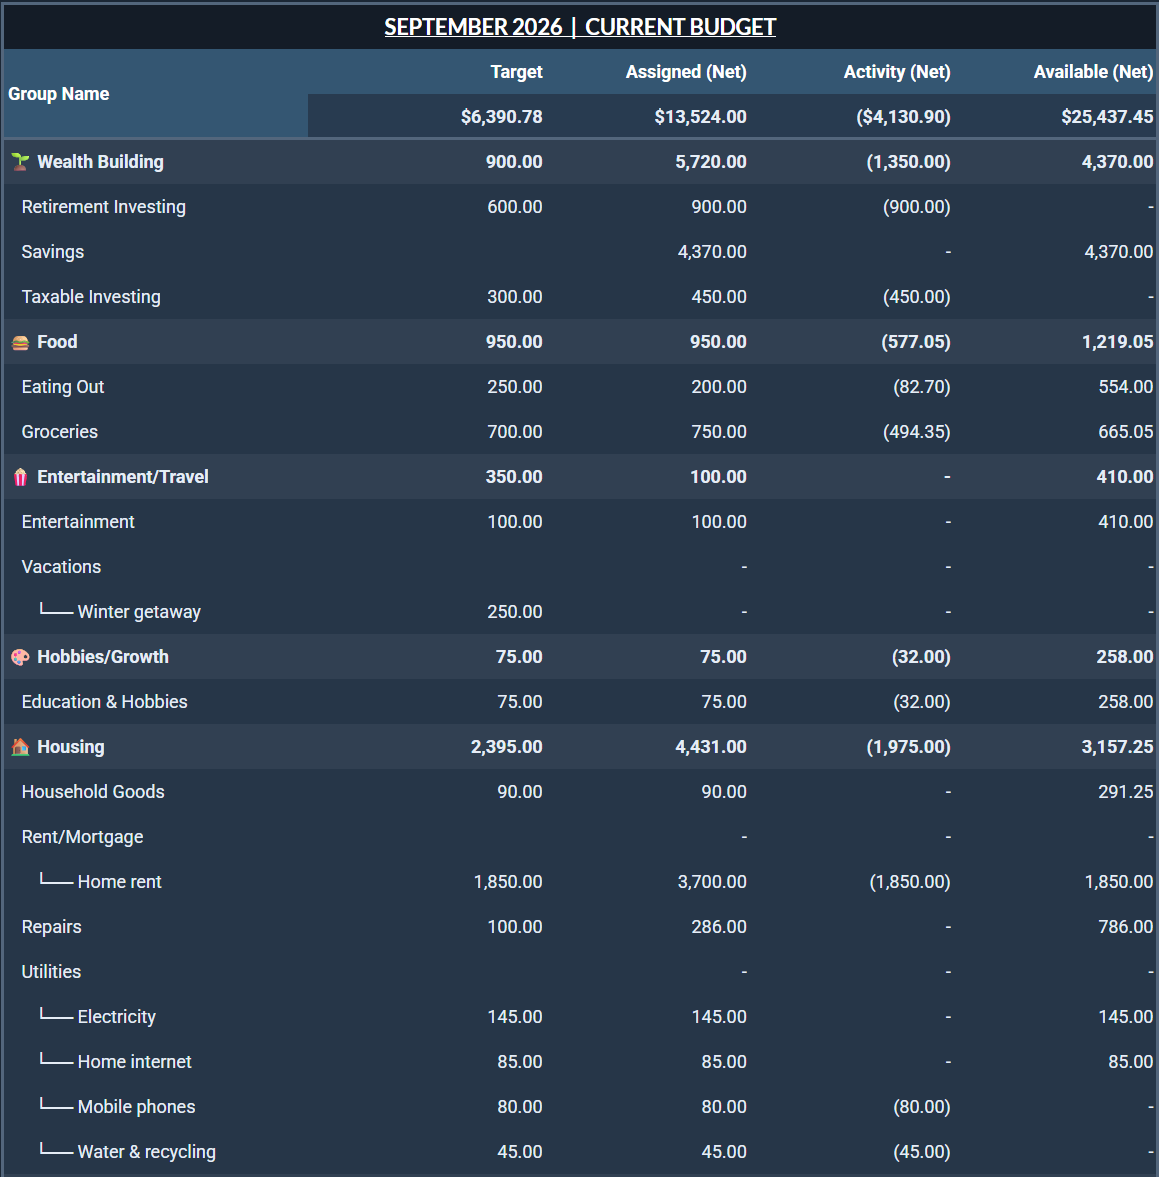Select the Available (Net) column header
The width and height of the screenshot is (1159, 1177).
[1093, 71]
